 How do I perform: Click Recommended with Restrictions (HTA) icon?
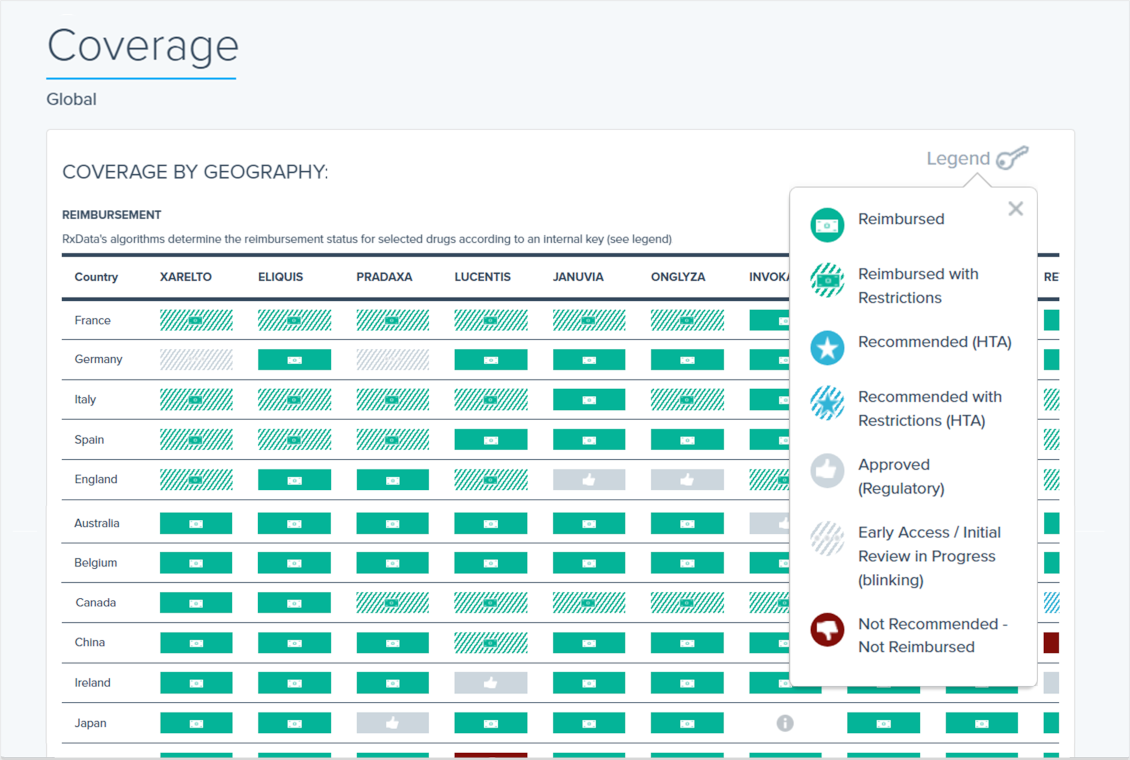pos(827,403)
